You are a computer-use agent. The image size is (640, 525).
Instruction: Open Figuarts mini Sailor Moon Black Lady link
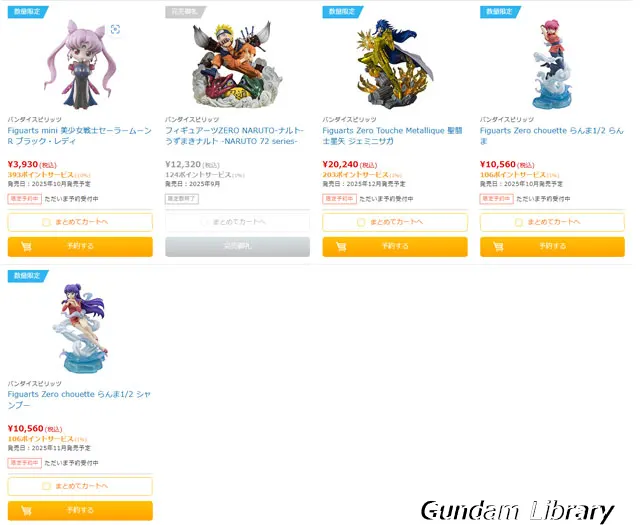tap(80, 136)
